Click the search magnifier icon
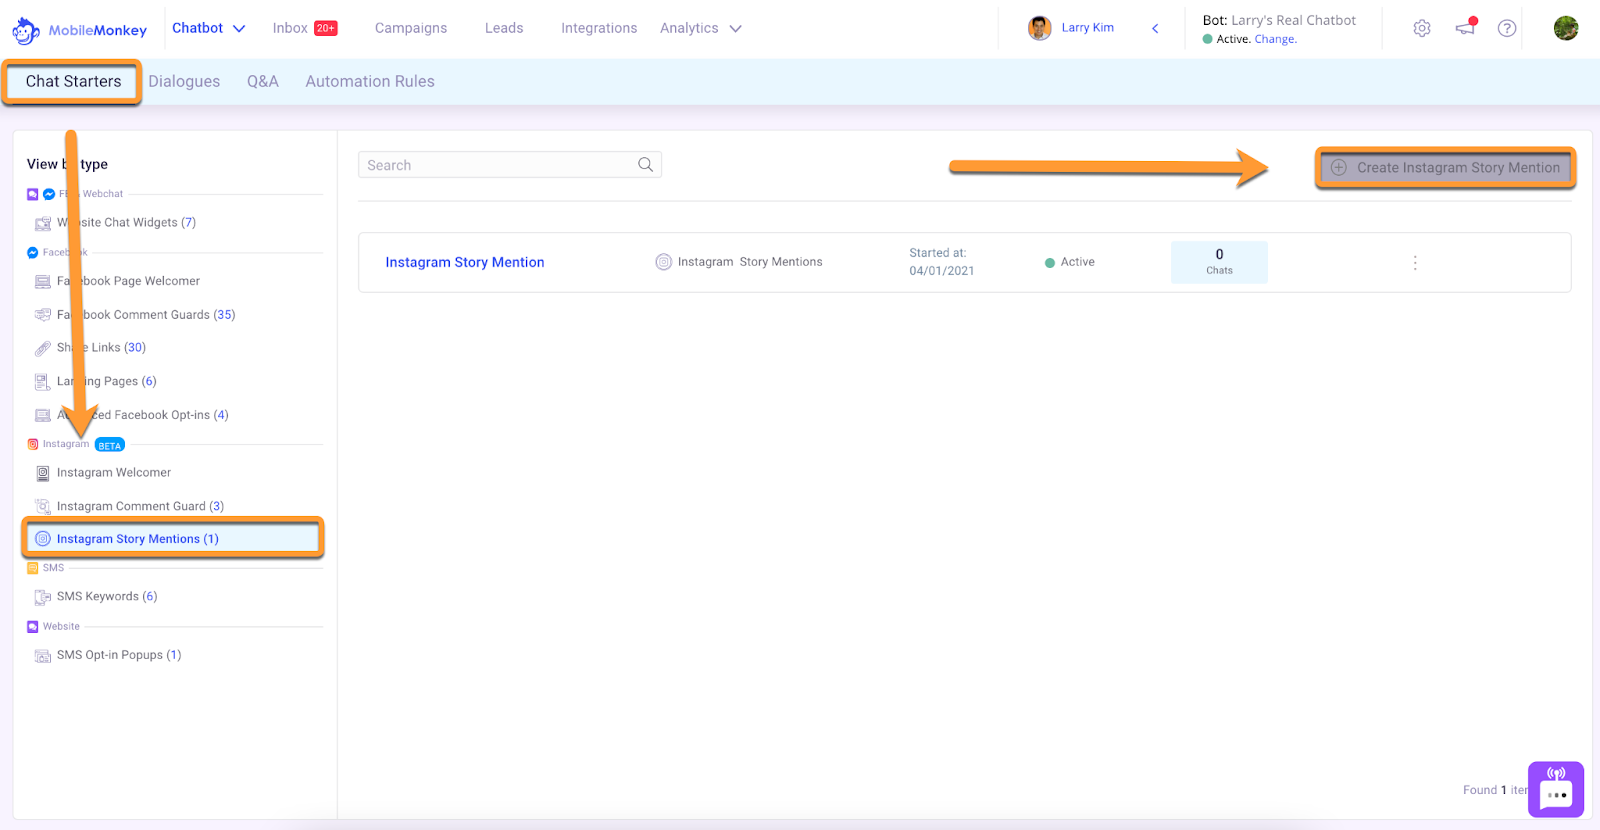1600x830 pixels. pos(645,165)
